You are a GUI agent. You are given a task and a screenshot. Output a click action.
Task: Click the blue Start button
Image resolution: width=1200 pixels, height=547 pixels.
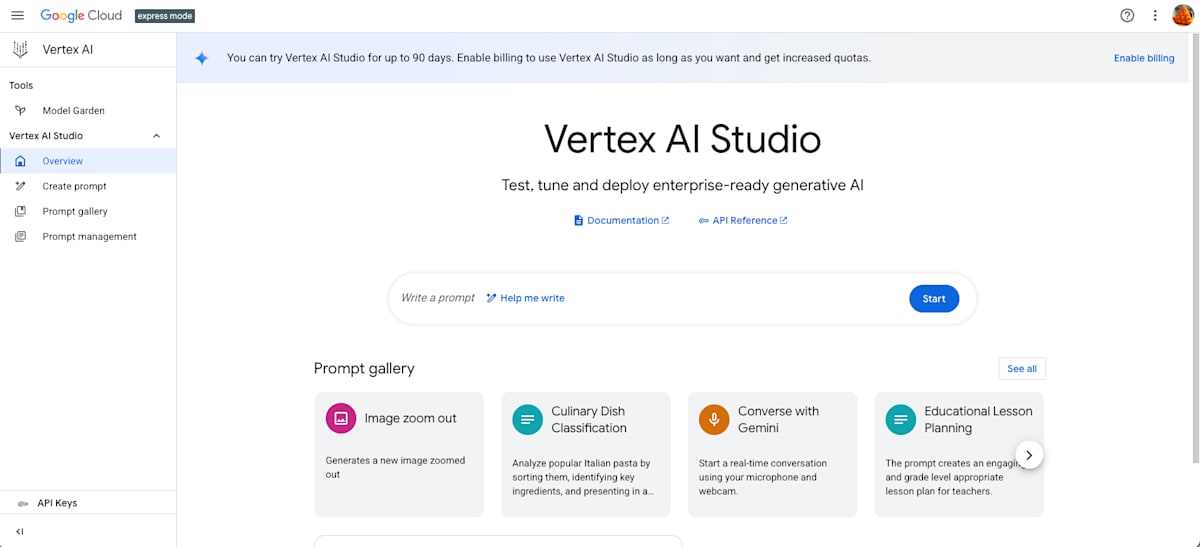point(934,299)
